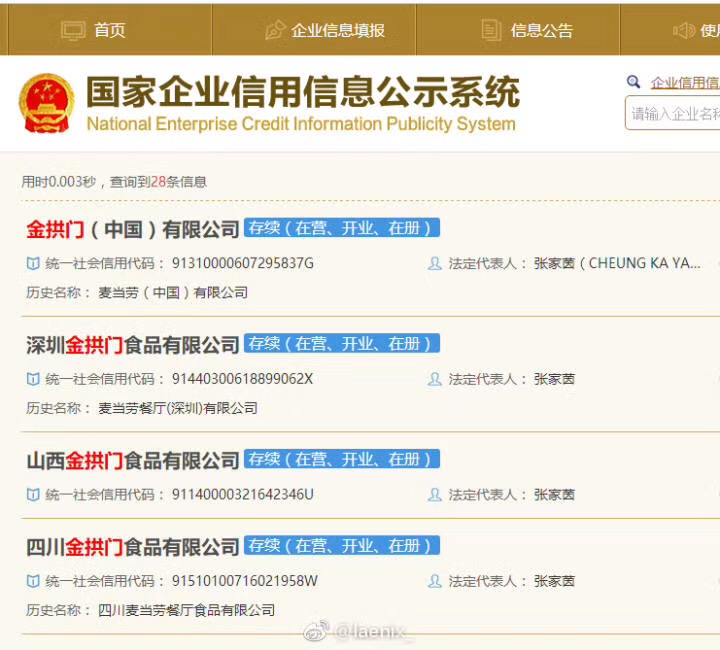Open the 企业信用信息 search link

(685, 83)
